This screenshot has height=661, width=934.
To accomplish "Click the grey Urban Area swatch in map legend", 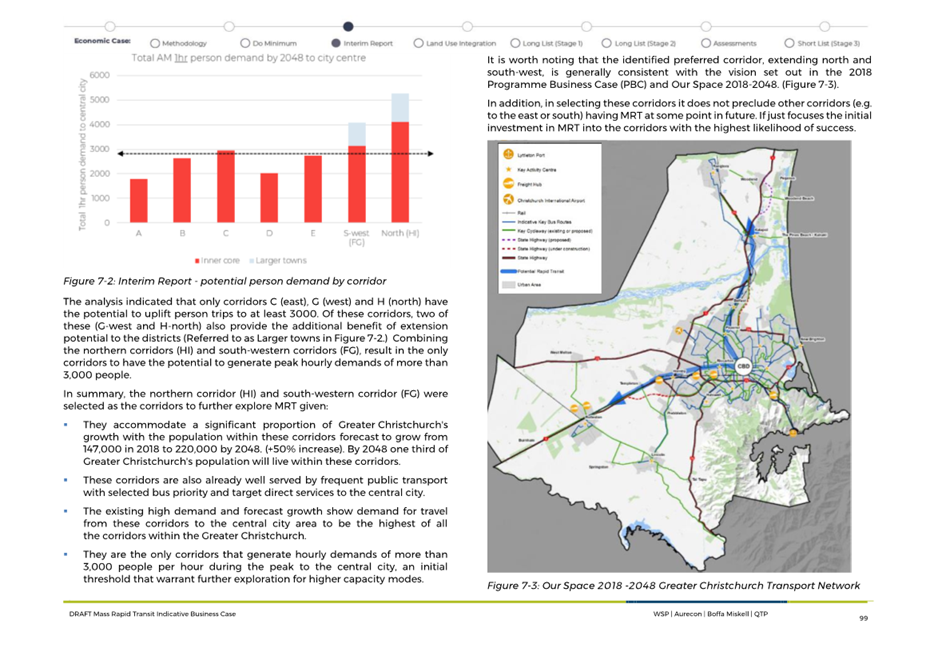I will pos(508,285).
